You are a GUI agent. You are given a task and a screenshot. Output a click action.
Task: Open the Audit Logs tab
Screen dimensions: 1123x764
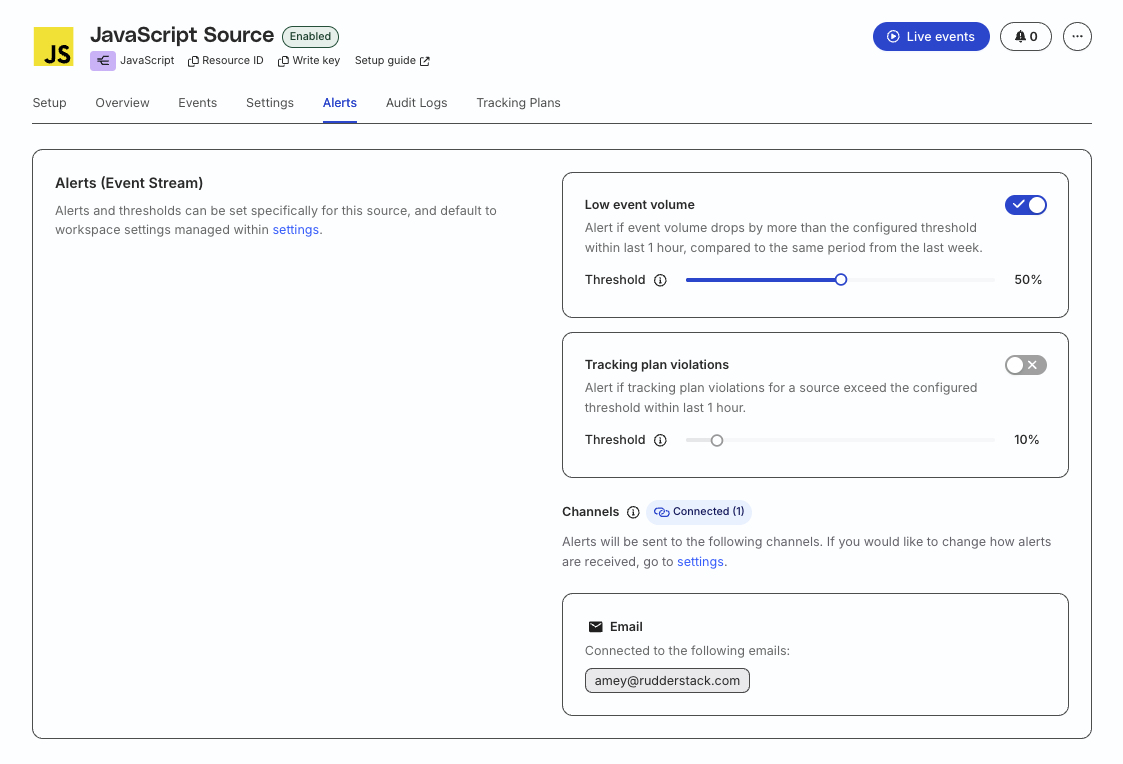coord(417,103)
